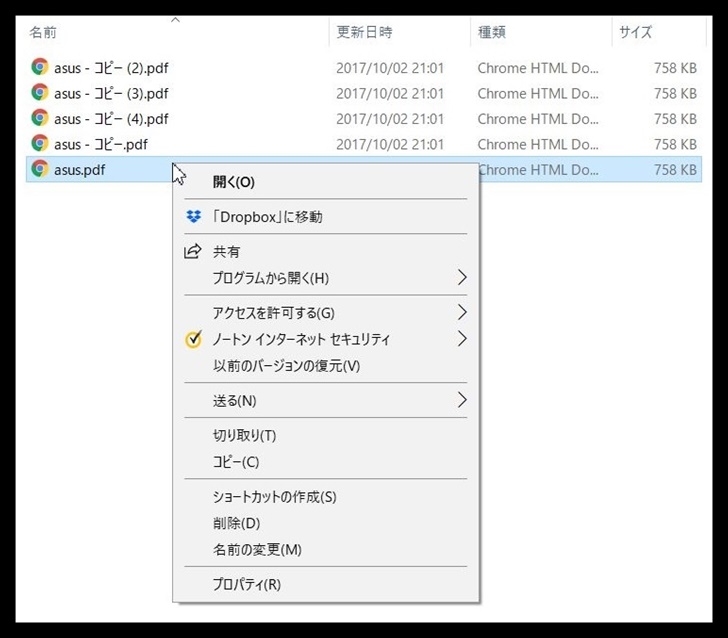Expand the アクセスを許可する(G) submenu arrow
Image resolution: width=728 pixels, height=638 pixels.
click(462, 312)
